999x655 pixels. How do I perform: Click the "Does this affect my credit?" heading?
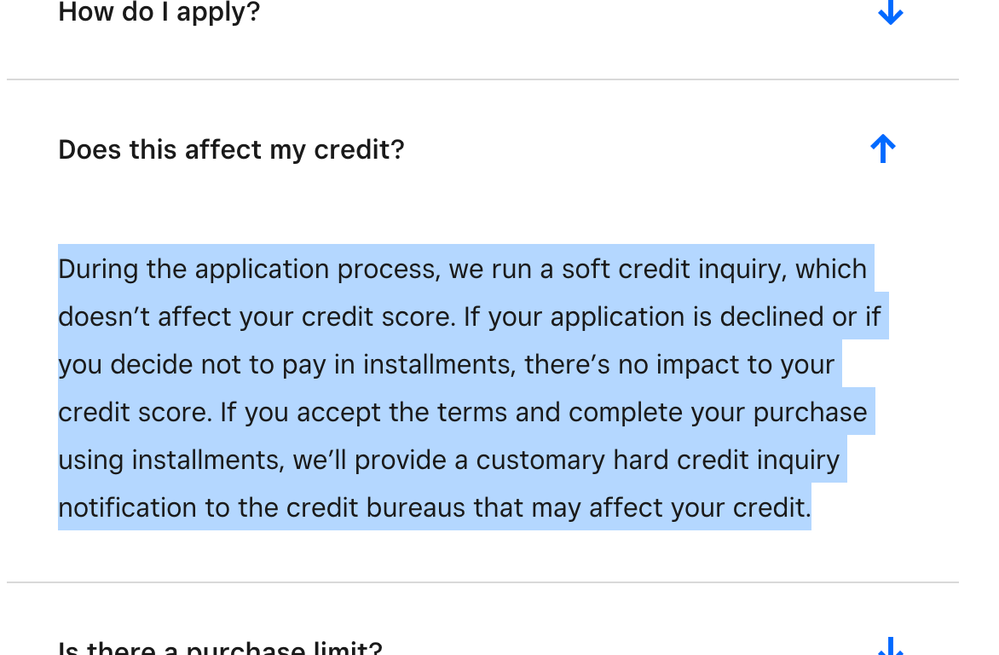[231, 150]
